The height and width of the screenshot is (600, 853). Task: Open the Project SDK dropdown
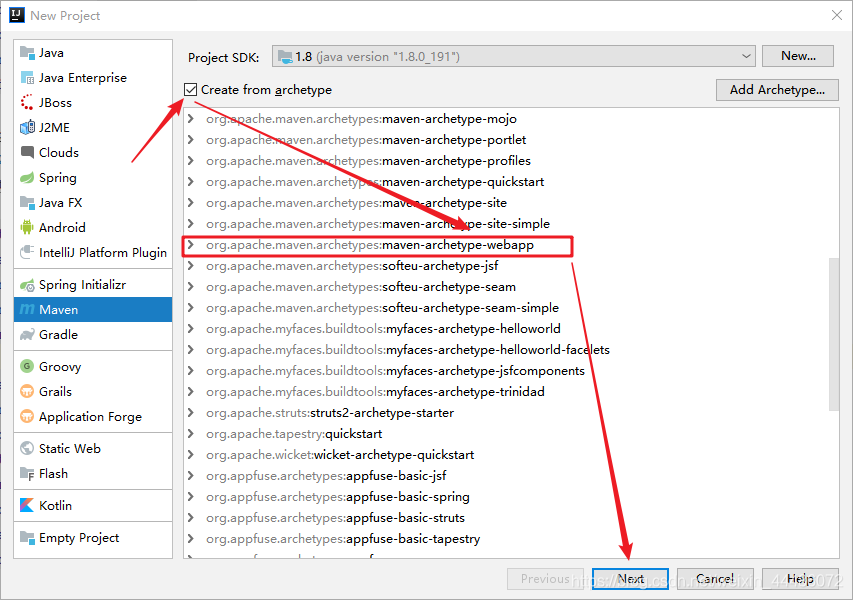[x=514, y=56]
